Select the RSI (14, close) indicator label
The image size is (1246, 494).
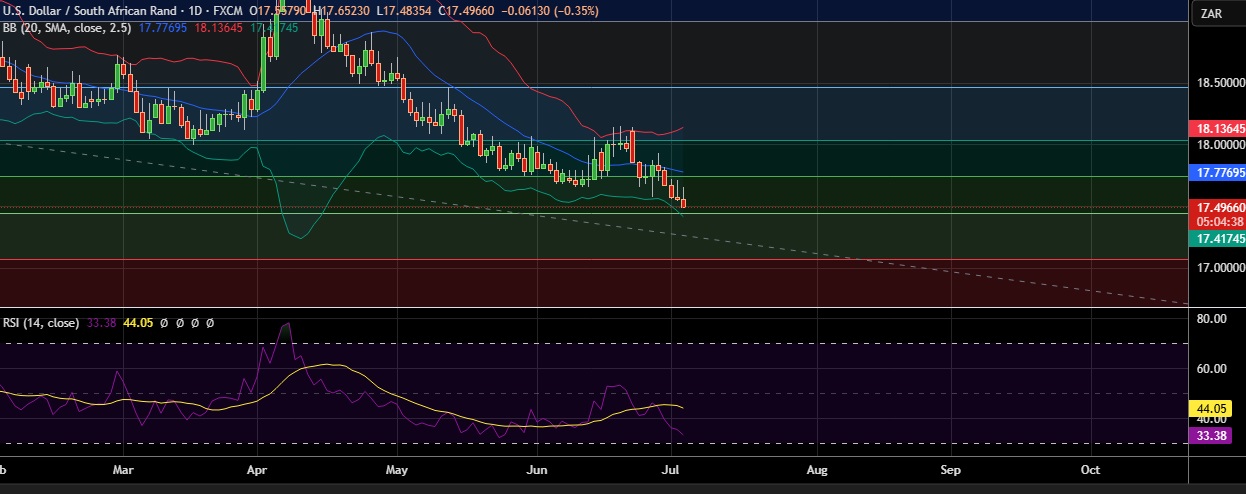point(41,323)
